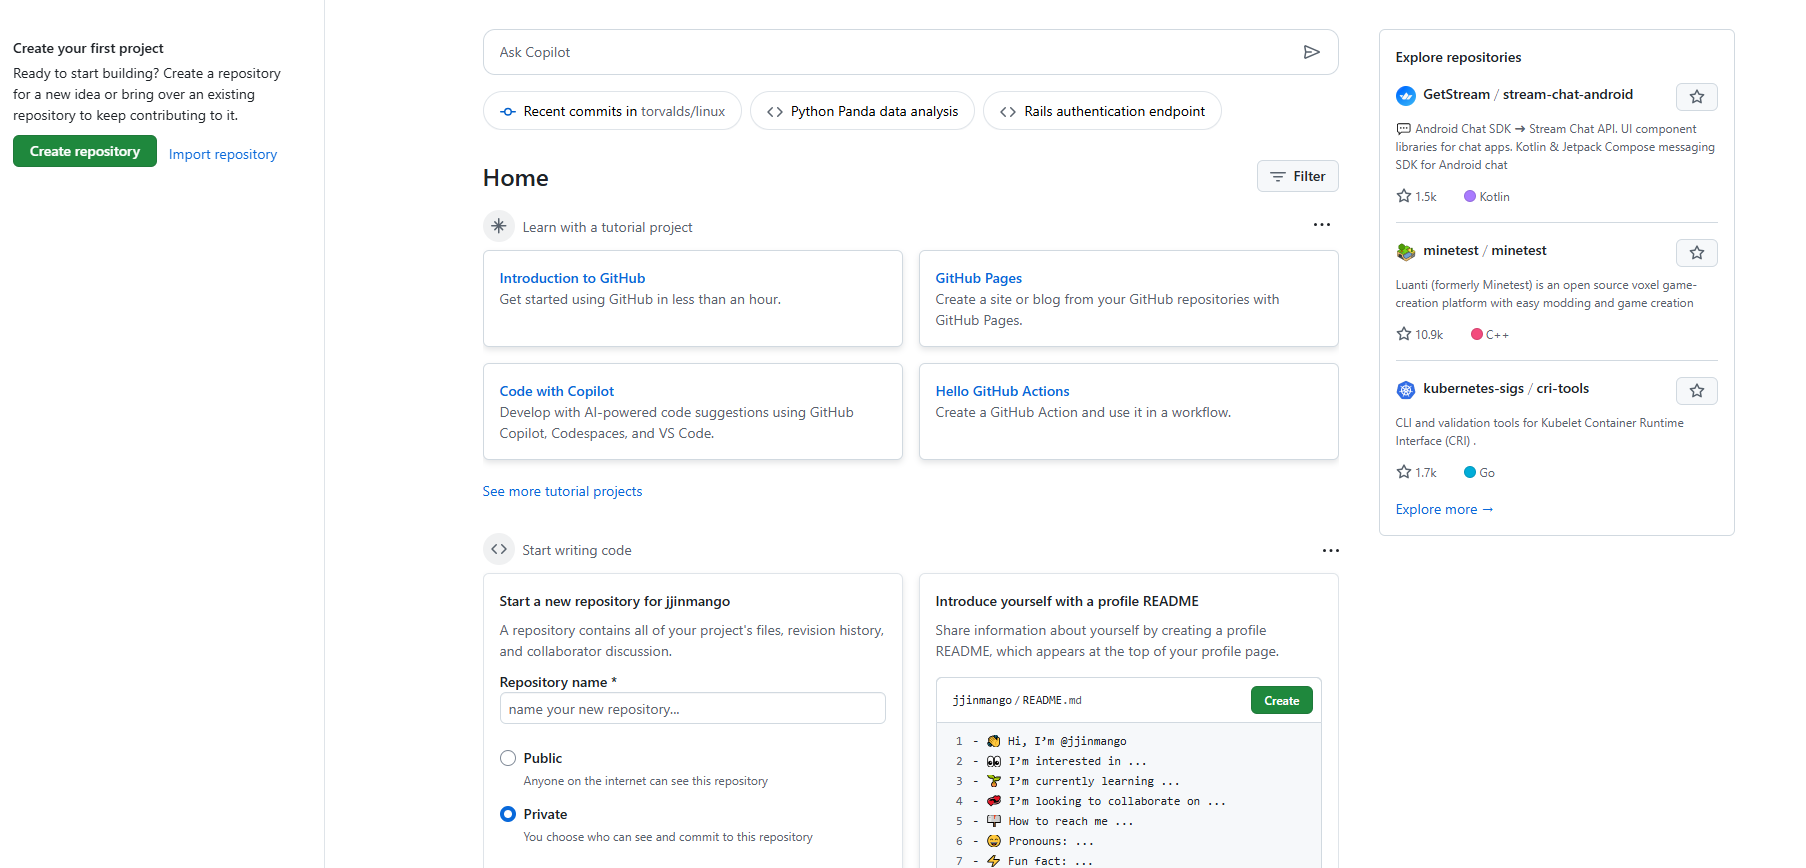Click the minetest avatar icon
The width and height of the screenshot is (1806, 868).
pos(1405,252)
